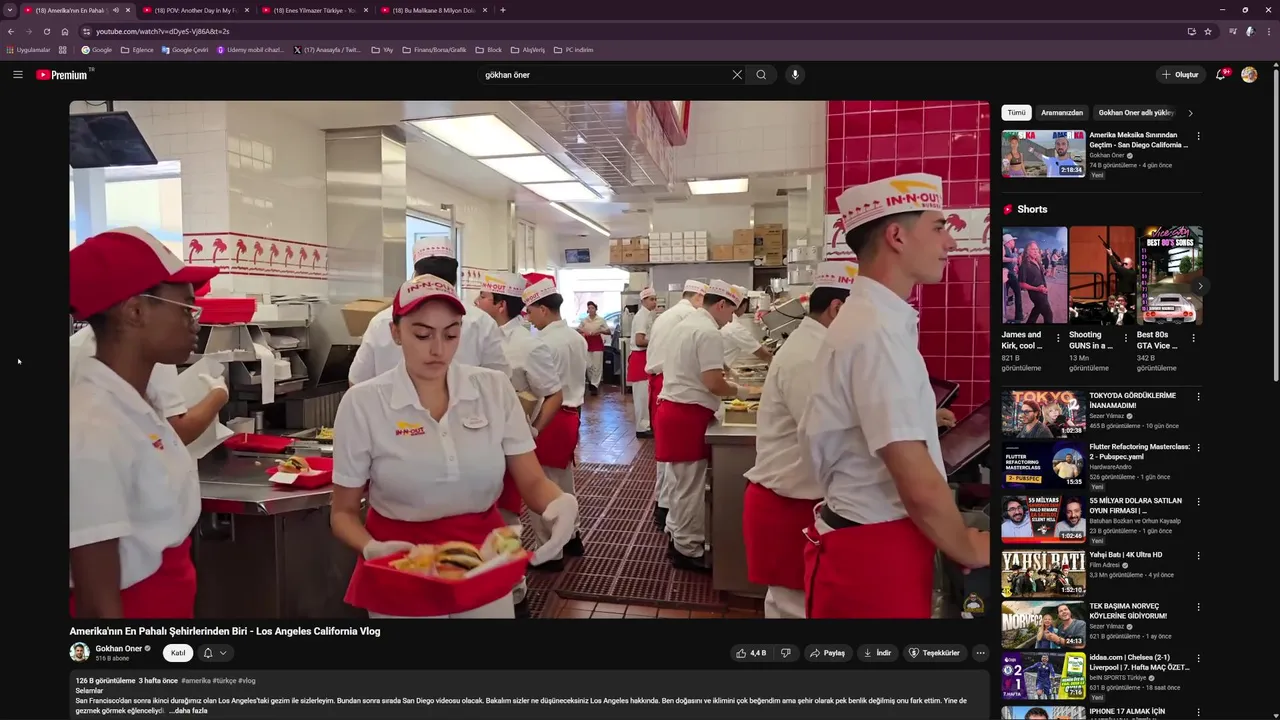
Task: Go to the YouTube Premium home logo
Action: (x=62, y=75)
